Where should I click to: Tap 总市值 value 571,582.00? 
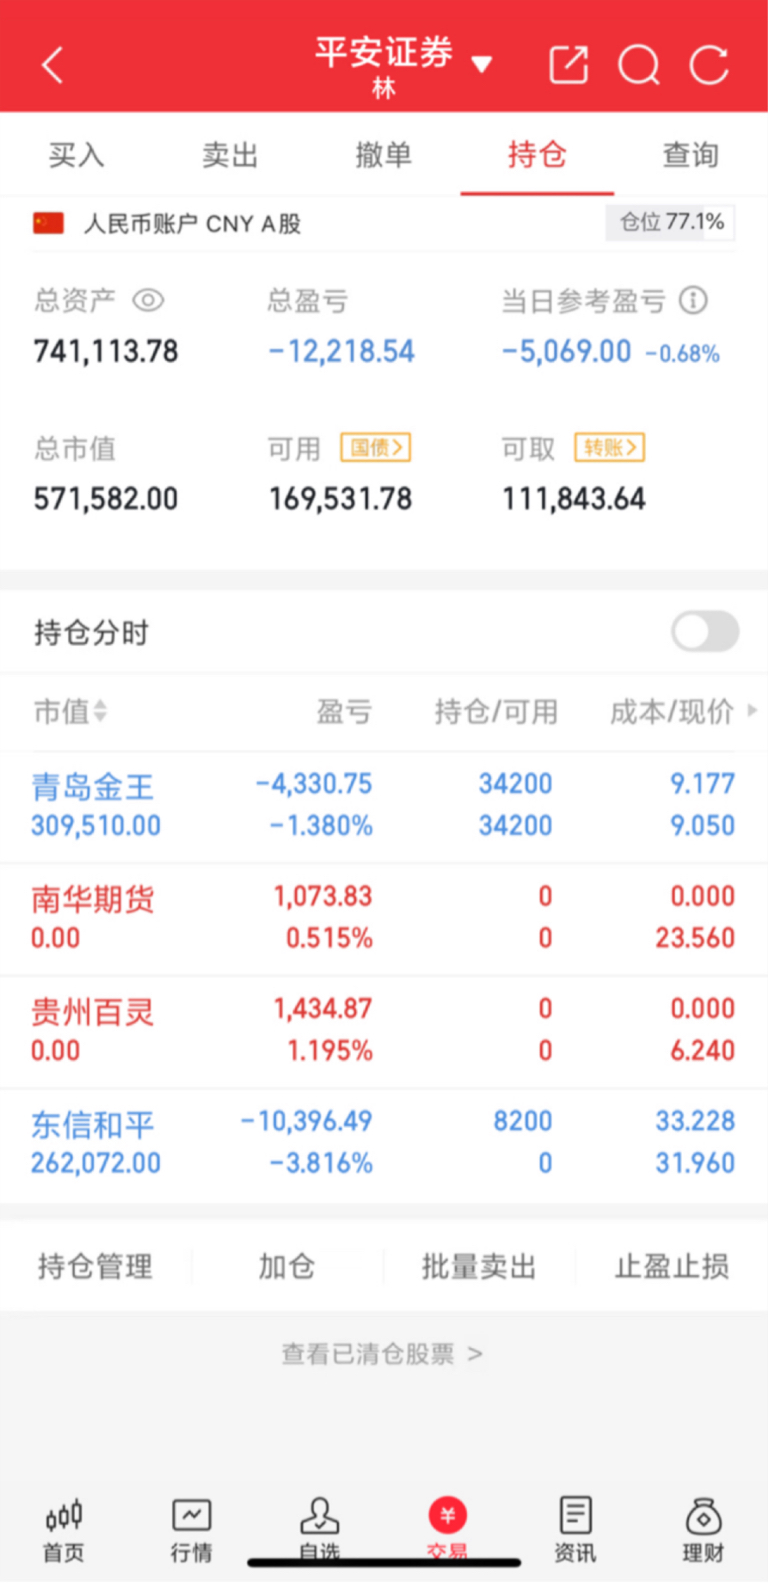106,499
